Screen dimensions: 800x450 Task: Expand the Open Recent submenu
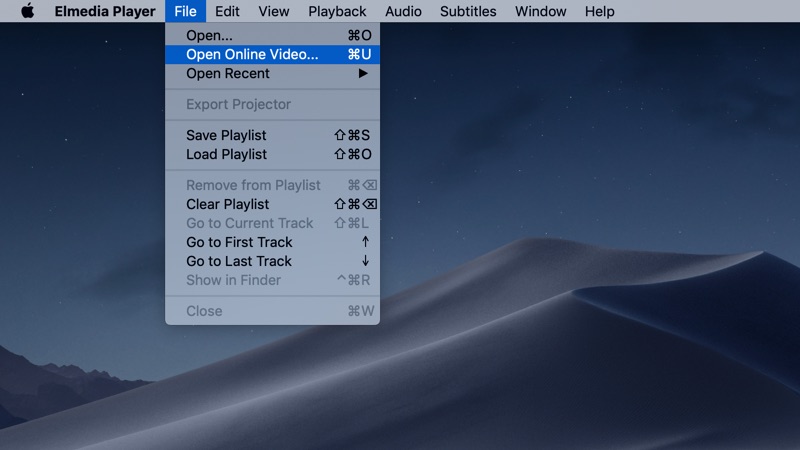click(x=272, y=73)
